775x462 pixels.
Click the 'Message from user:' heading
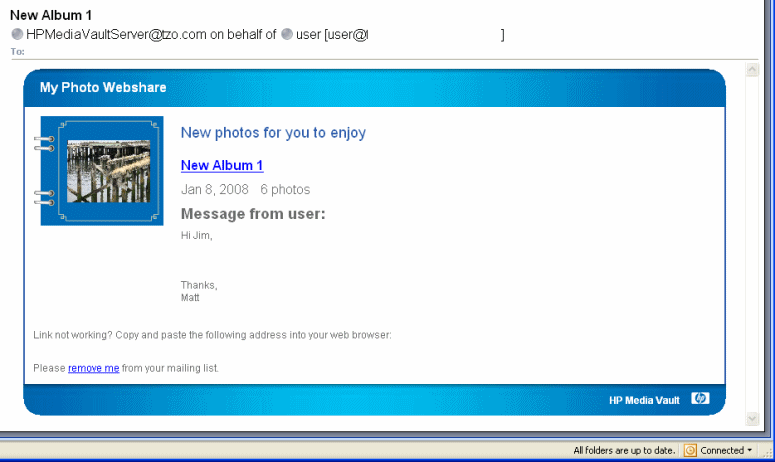253,214
